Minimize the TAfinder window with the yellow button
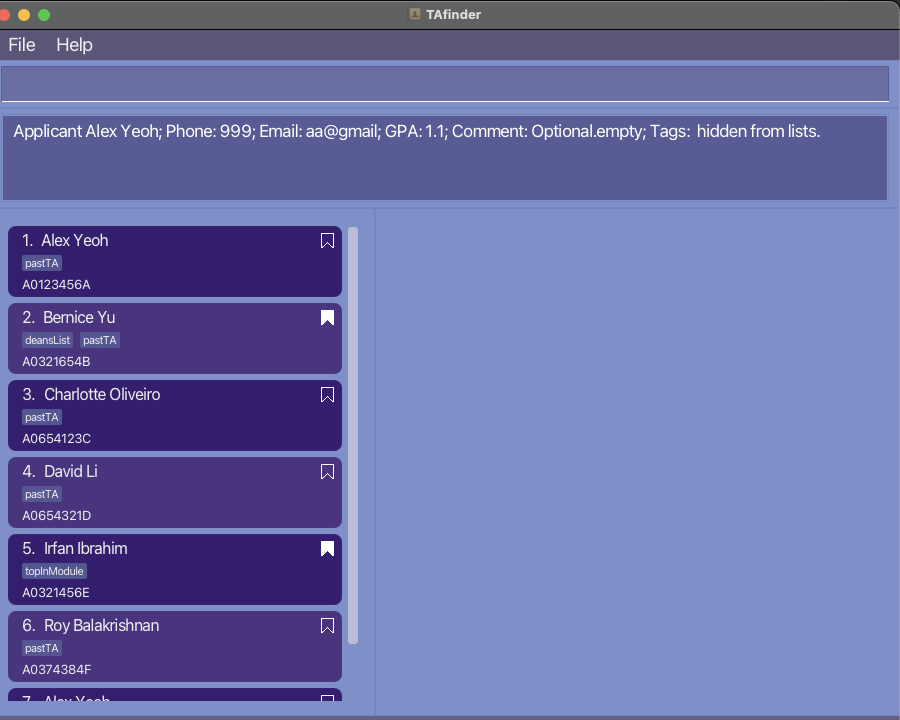This screenshot has height=720, width=900. pyautogui.click(x=24, y=15)
